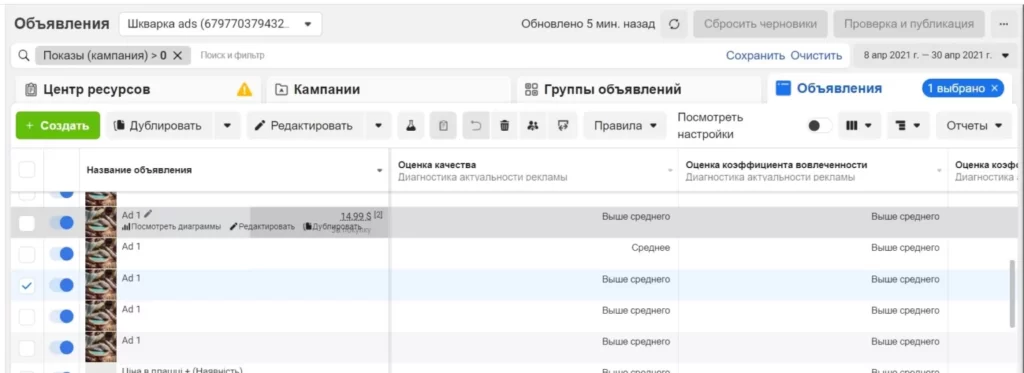Viewport: 1024px width, 373px height.
Task: Uncheck the selected Ad 1 row checkbox
Action: tap(27, 285)
